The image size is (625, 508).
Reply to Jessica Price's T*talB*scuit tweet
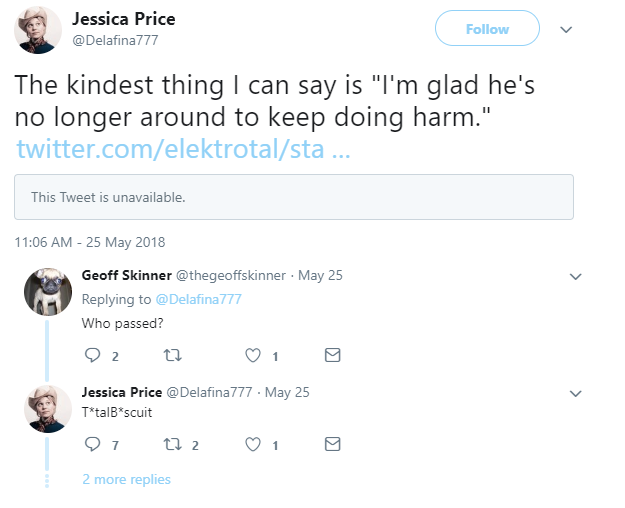coord(94,444)
